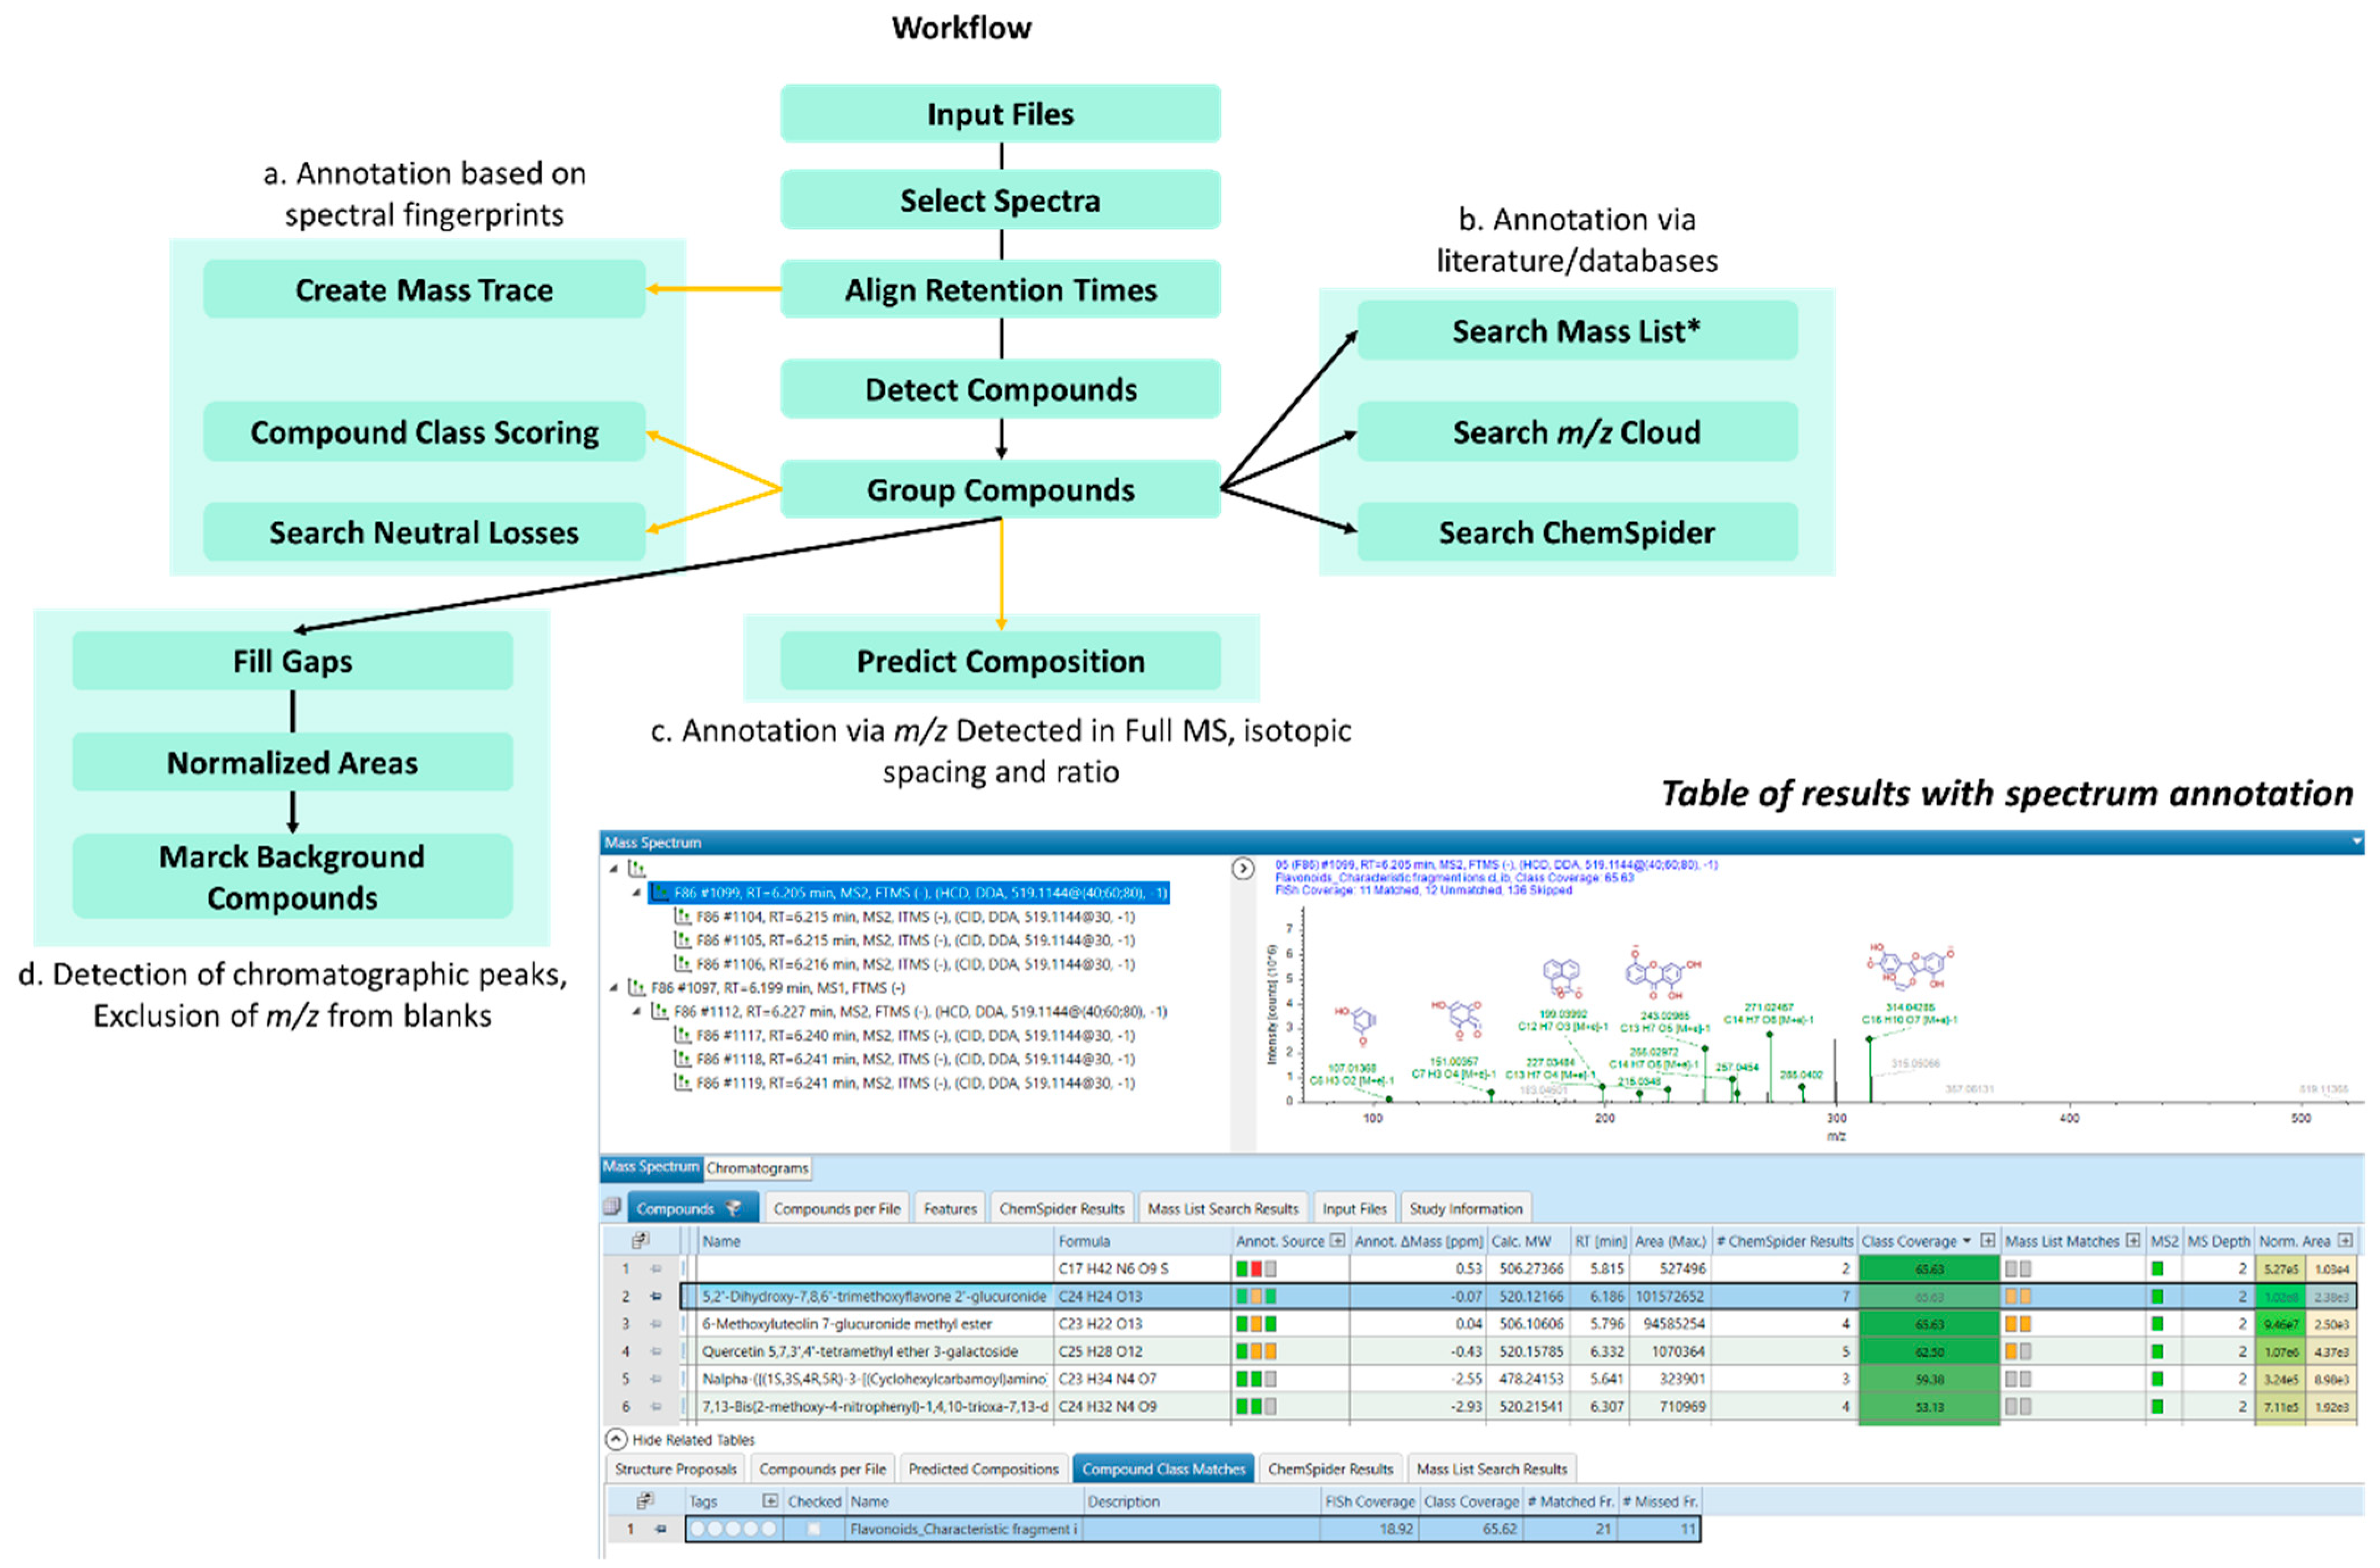Check the Flavonoids class match checkbox

pos(814,1529)
